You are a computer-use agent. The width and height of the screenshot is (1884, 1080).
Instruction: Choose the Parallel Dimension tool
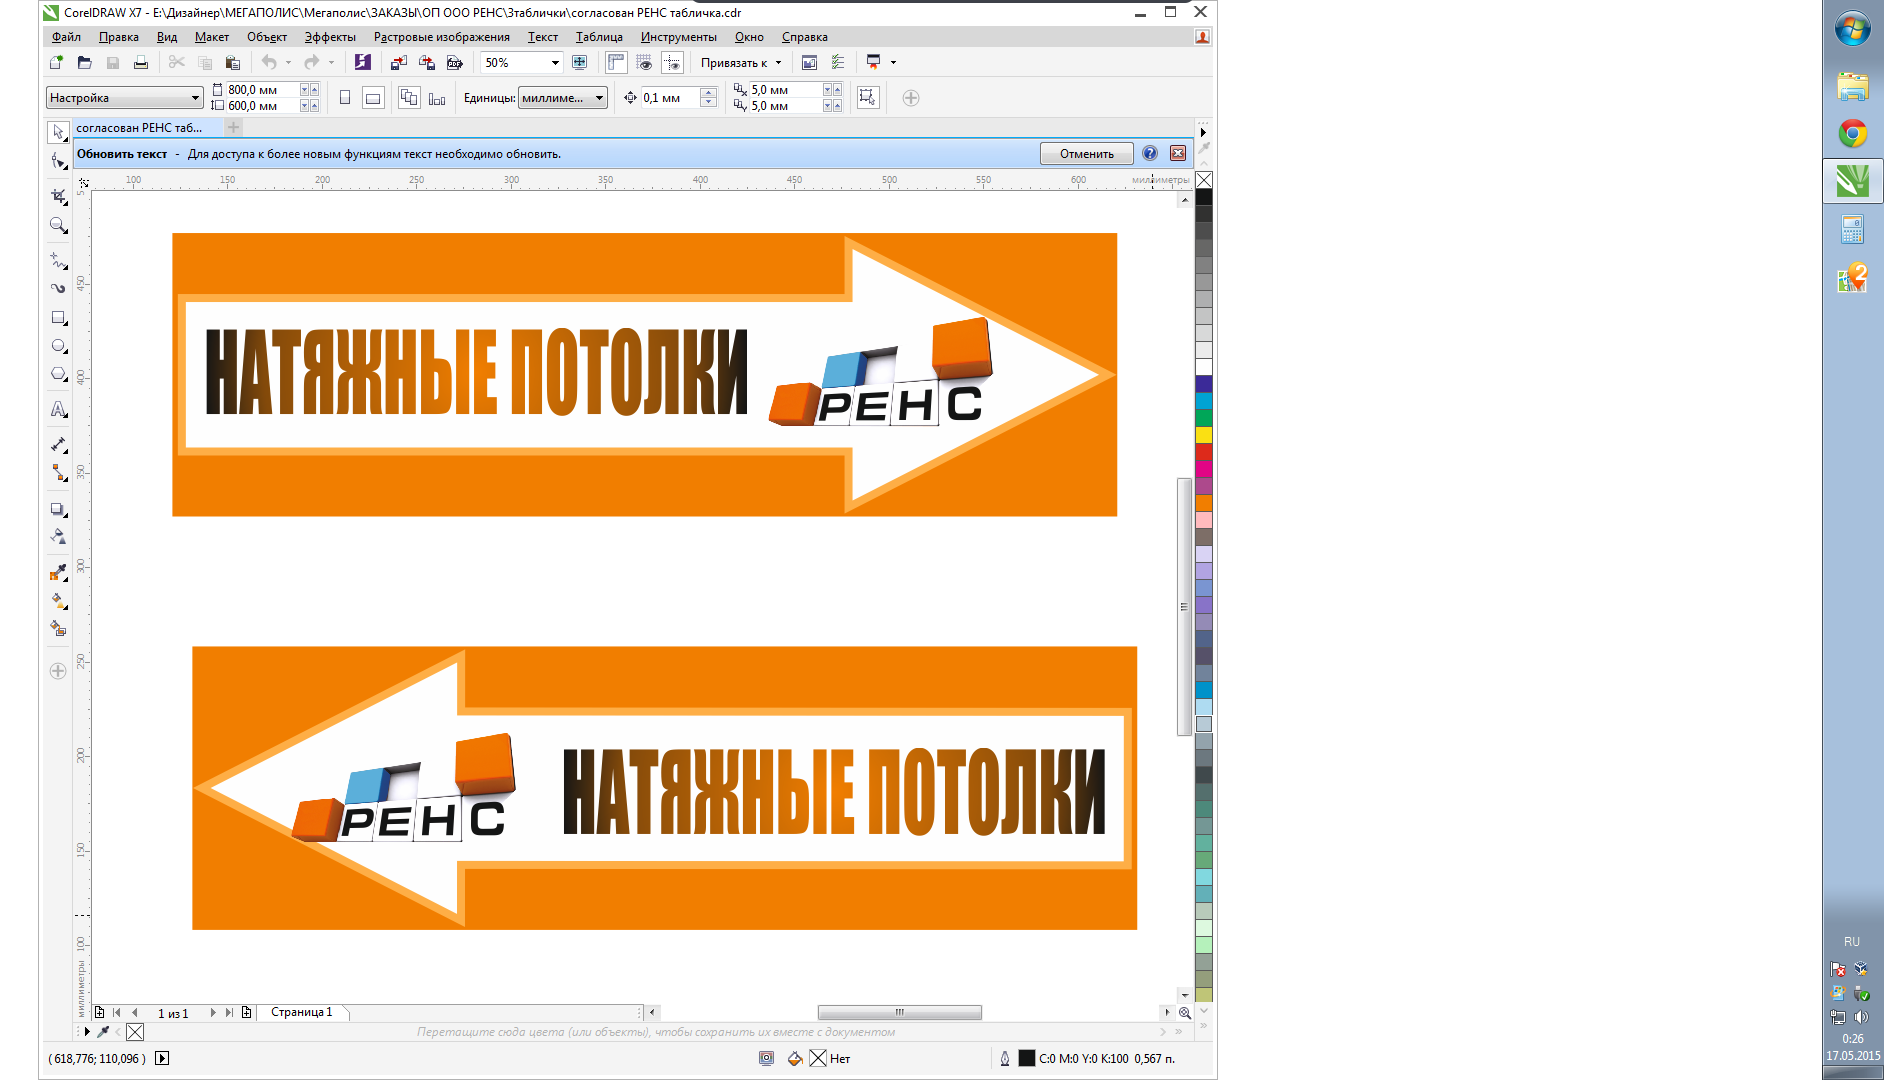pos(58,444)
